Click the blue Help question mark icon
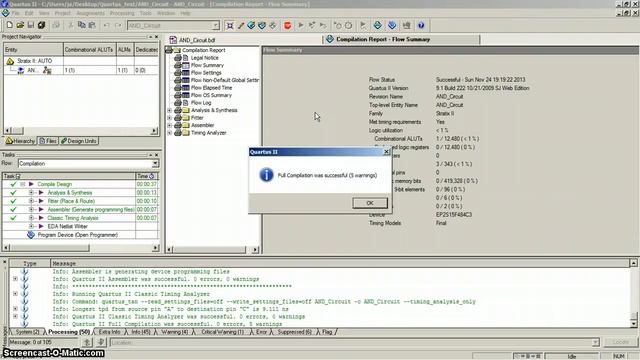Screen dimensions: 640x360 pyautogui.click(x=421, y=25)
